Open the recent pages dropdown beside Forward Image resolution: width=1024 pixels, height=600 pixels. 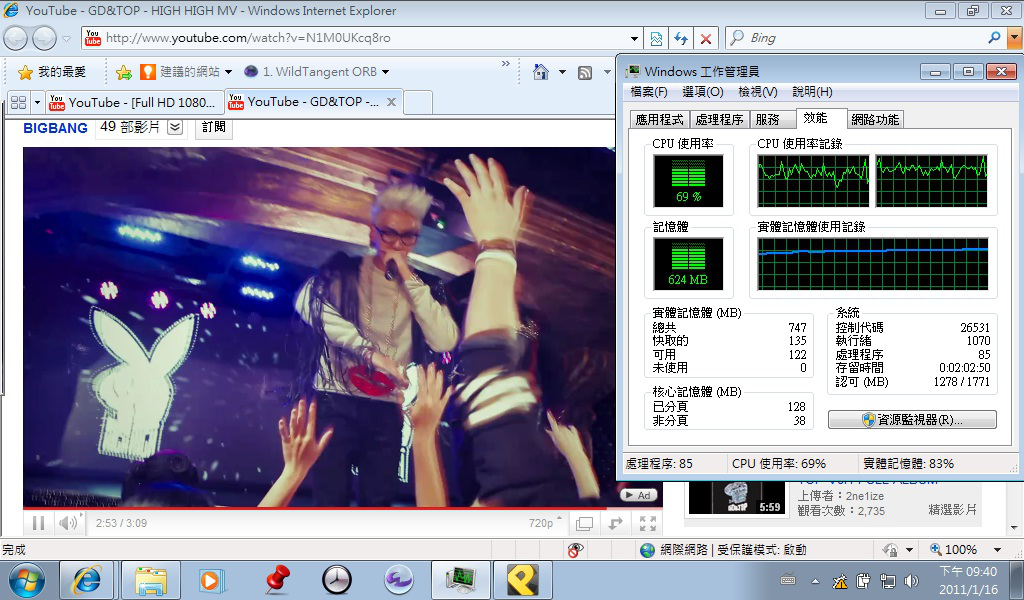tap(66, 39)
